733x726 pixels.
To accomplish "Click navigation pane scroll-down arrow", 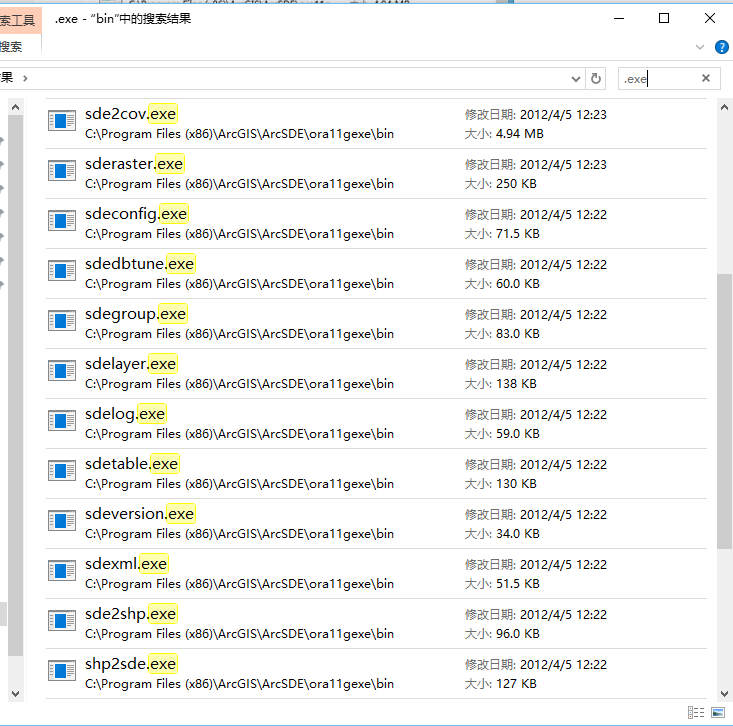I will tap(15, 694).
